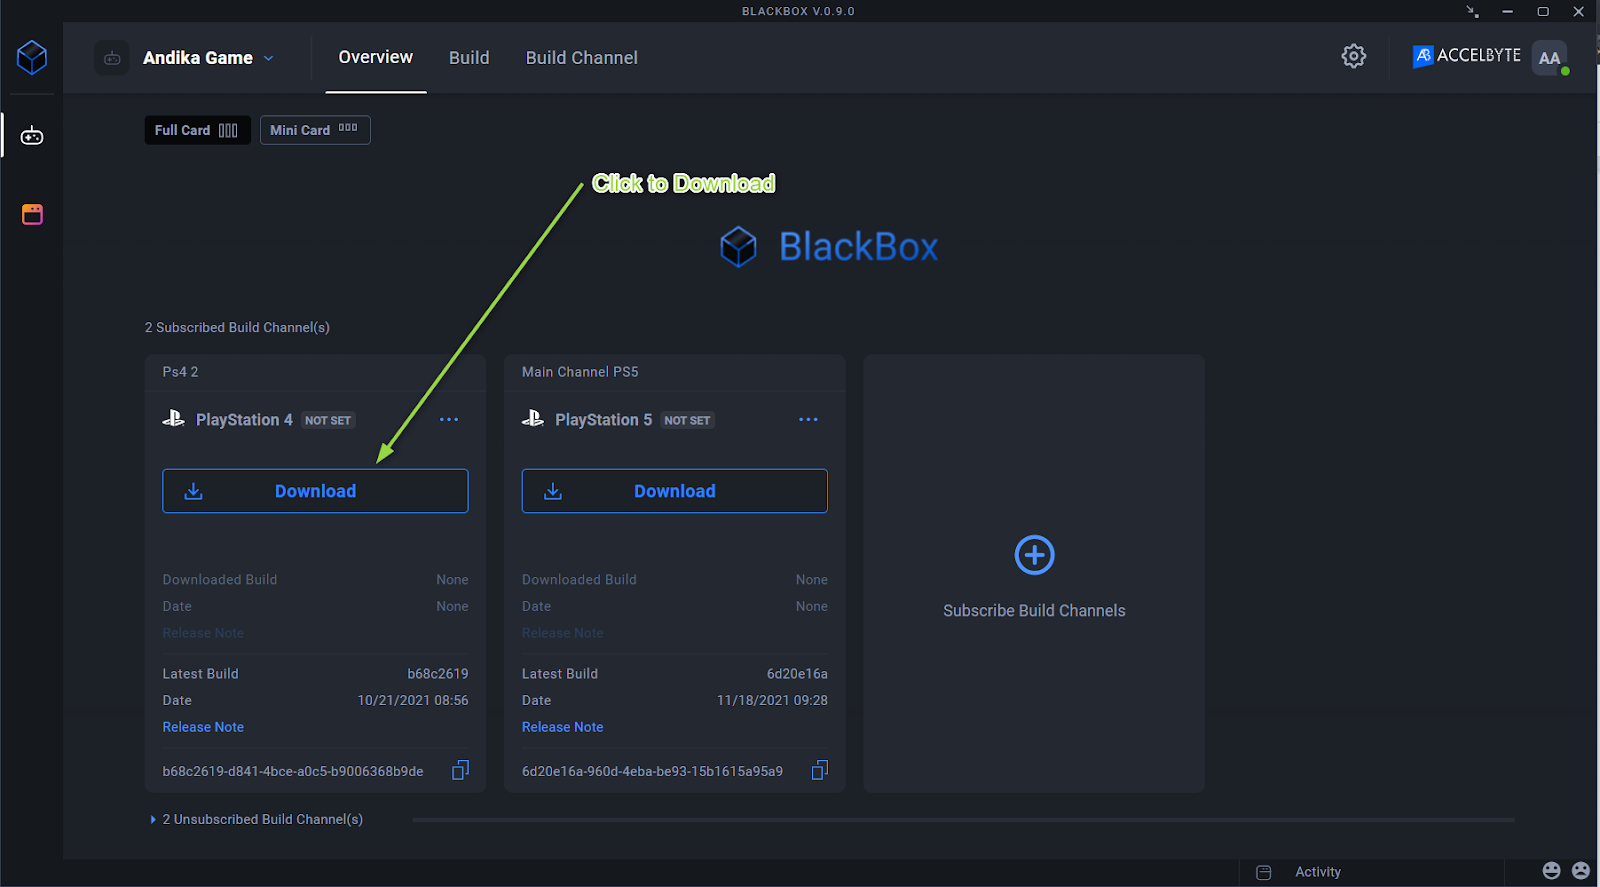1600x887 pixels.
Task: Click the happy face feedback icon
Action: coord(1551,871)
